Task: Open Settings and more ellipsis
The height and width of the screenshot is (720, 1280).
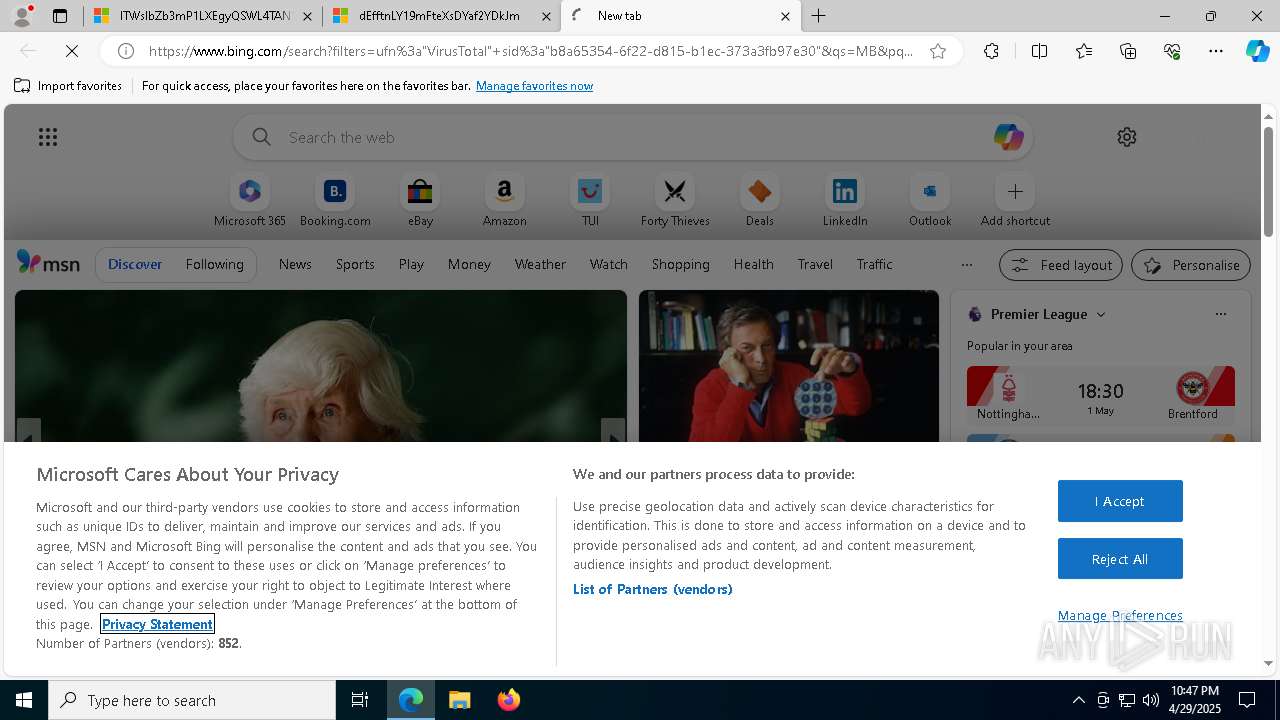Action: click(x=1216, y=51)
